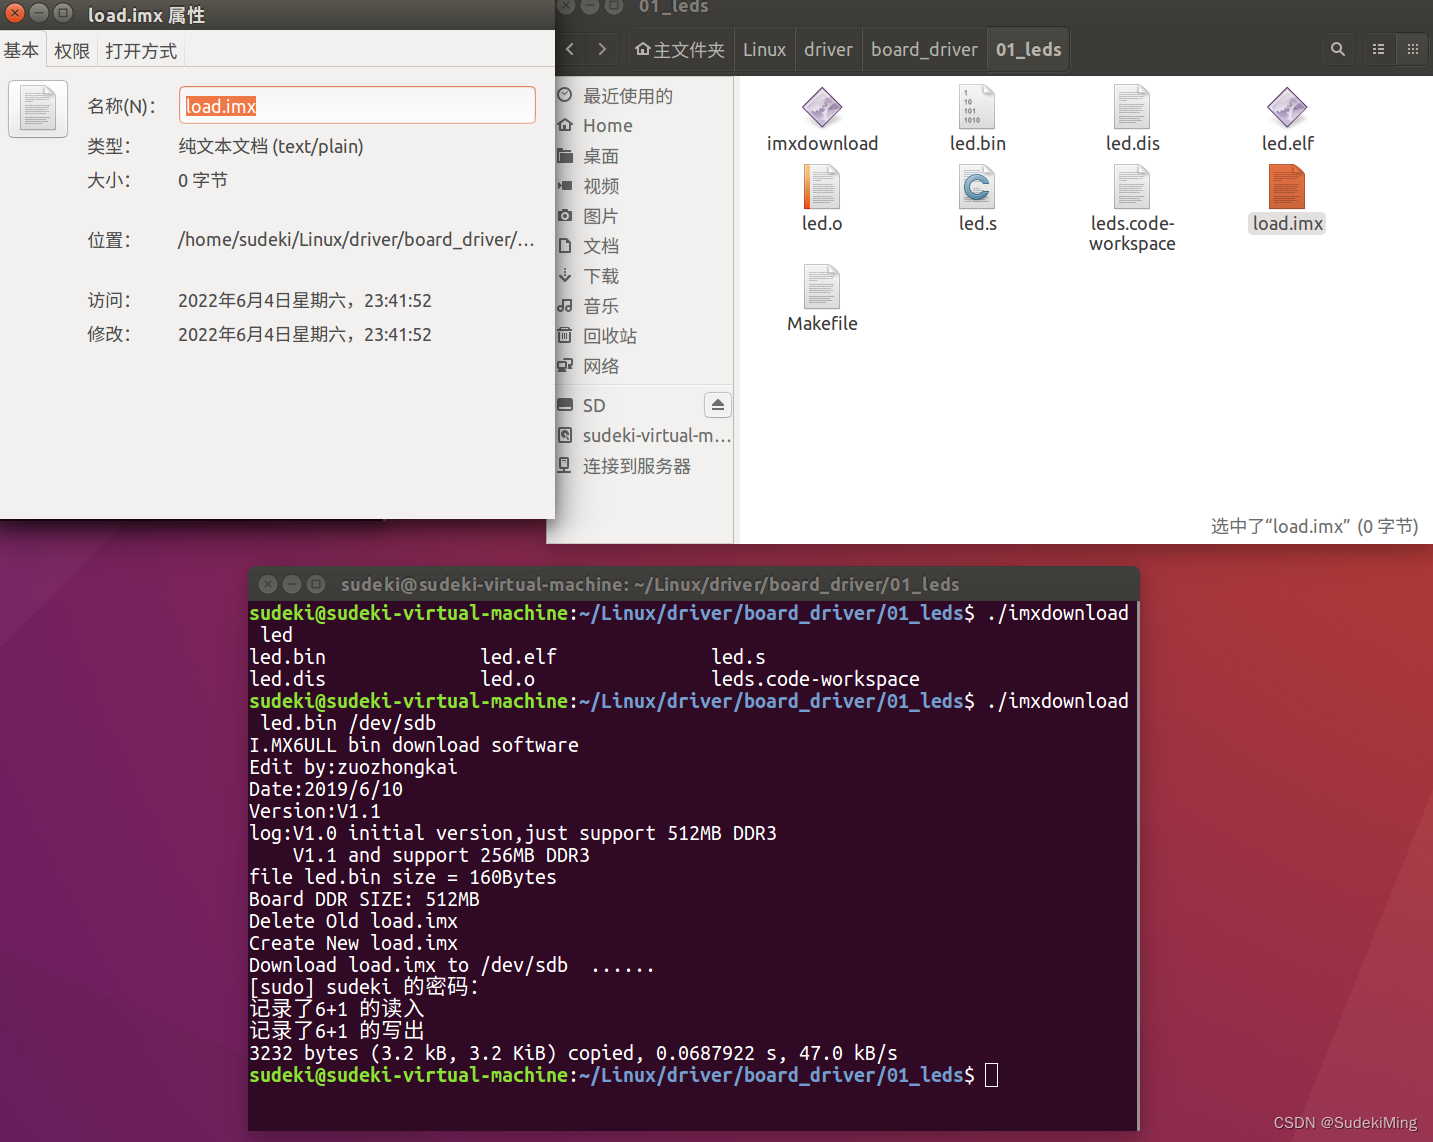Click 'file led.bin size = 160Bytes' line
The image size is (1433, 1142).
(403, 877)
